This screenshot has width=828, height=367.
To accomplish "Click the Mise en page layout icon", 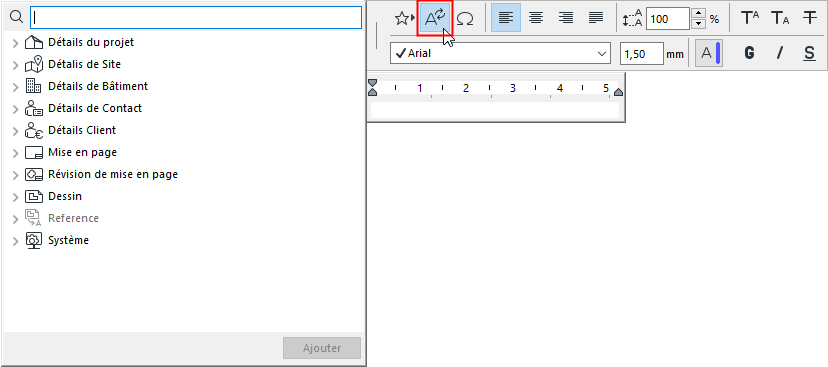I will pos(33,153).
